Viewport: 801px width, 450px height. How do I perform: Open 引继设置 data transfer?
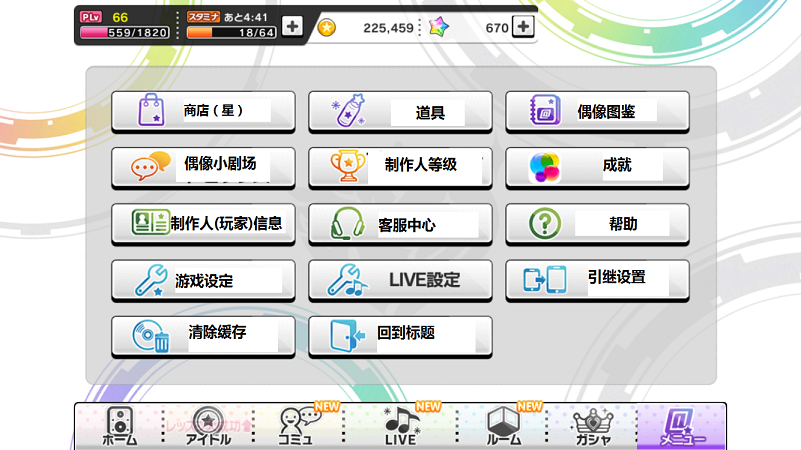coord(598,280)
